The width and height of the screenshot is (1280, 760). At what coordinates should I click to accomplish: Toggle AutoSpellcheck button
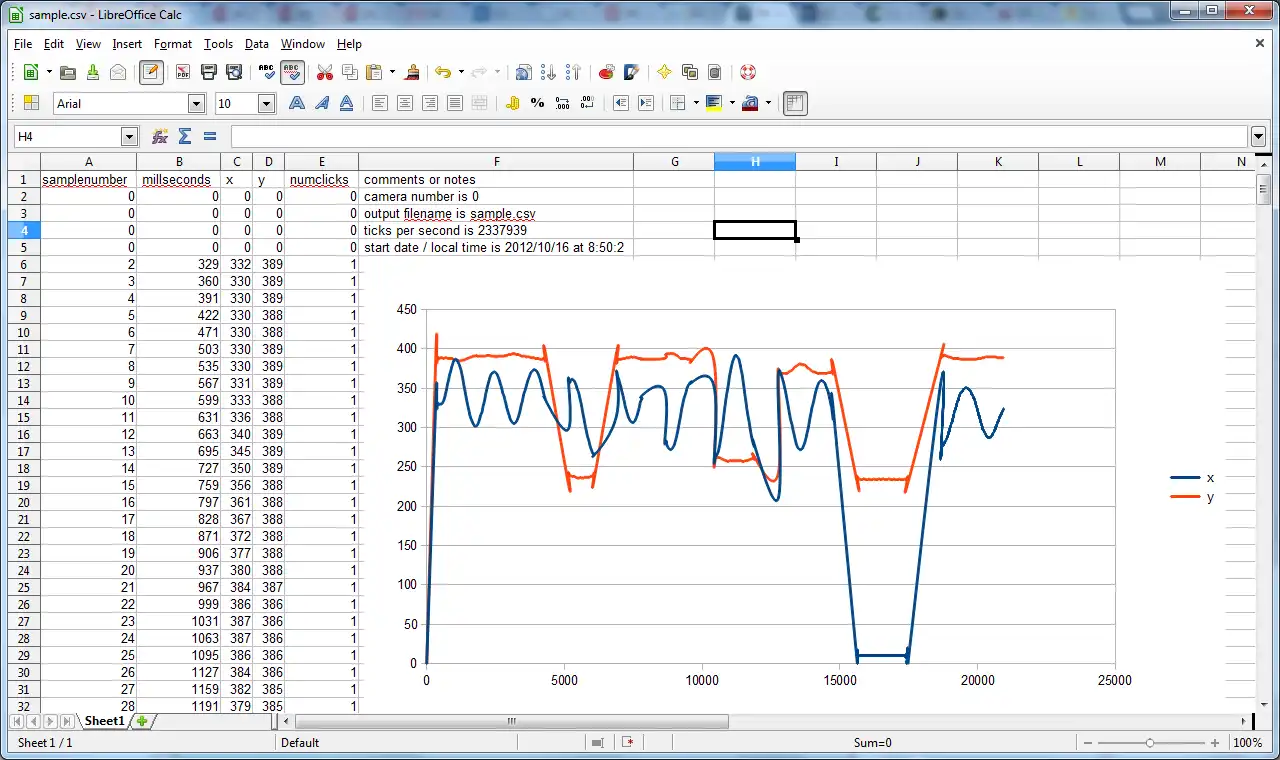[292, 72]
